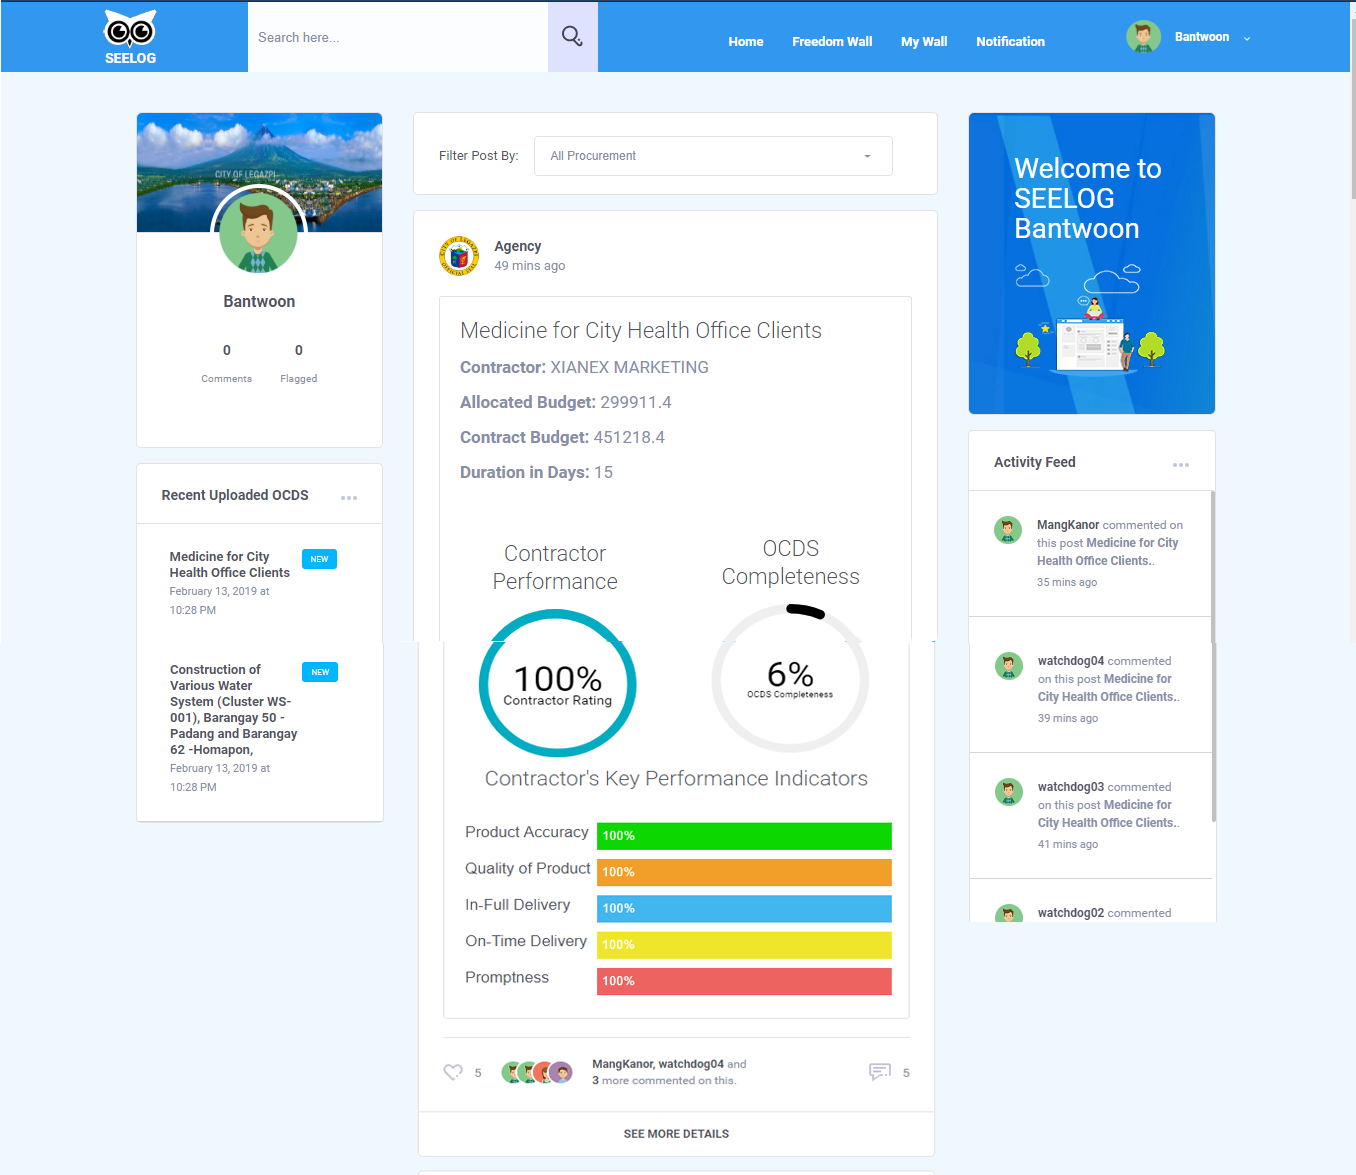Click the search magnifier icon
Image resolution: width=1356 pixels, height=1175 pixels.
[x=572, y=37]
